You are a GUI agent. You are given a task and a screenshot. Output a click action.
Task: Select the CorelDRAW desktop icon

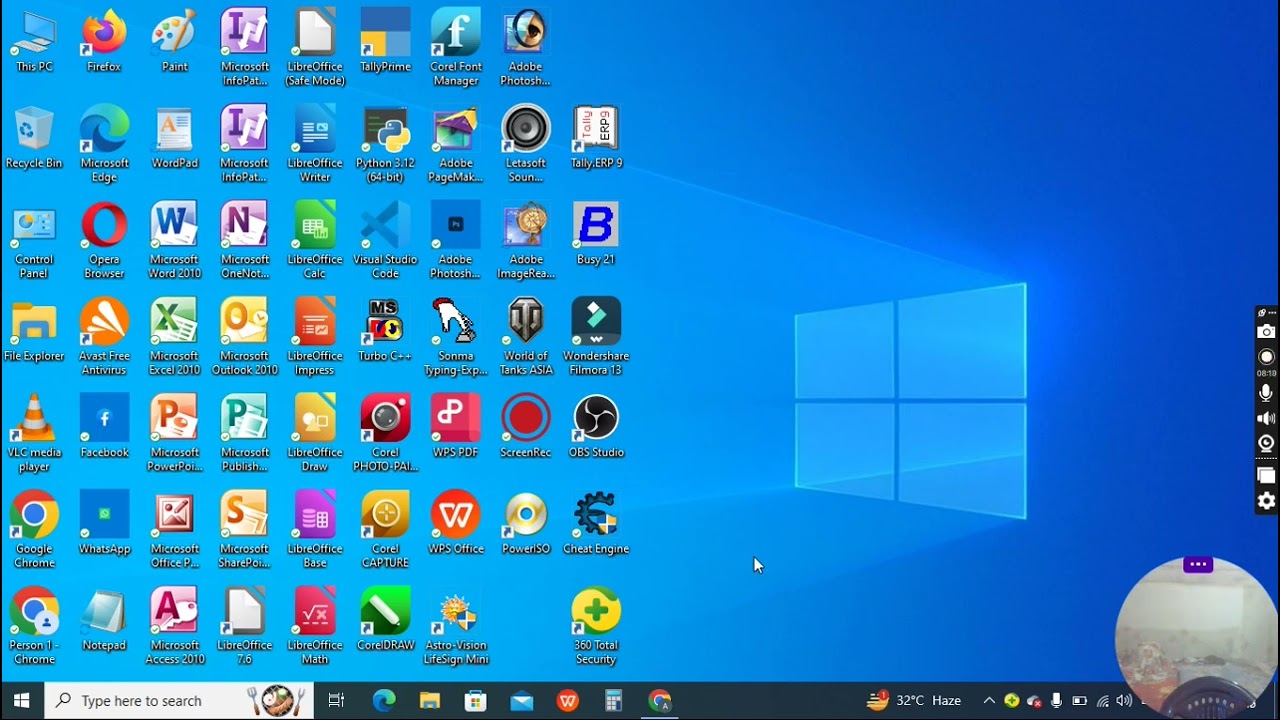[x=385, y=620]
